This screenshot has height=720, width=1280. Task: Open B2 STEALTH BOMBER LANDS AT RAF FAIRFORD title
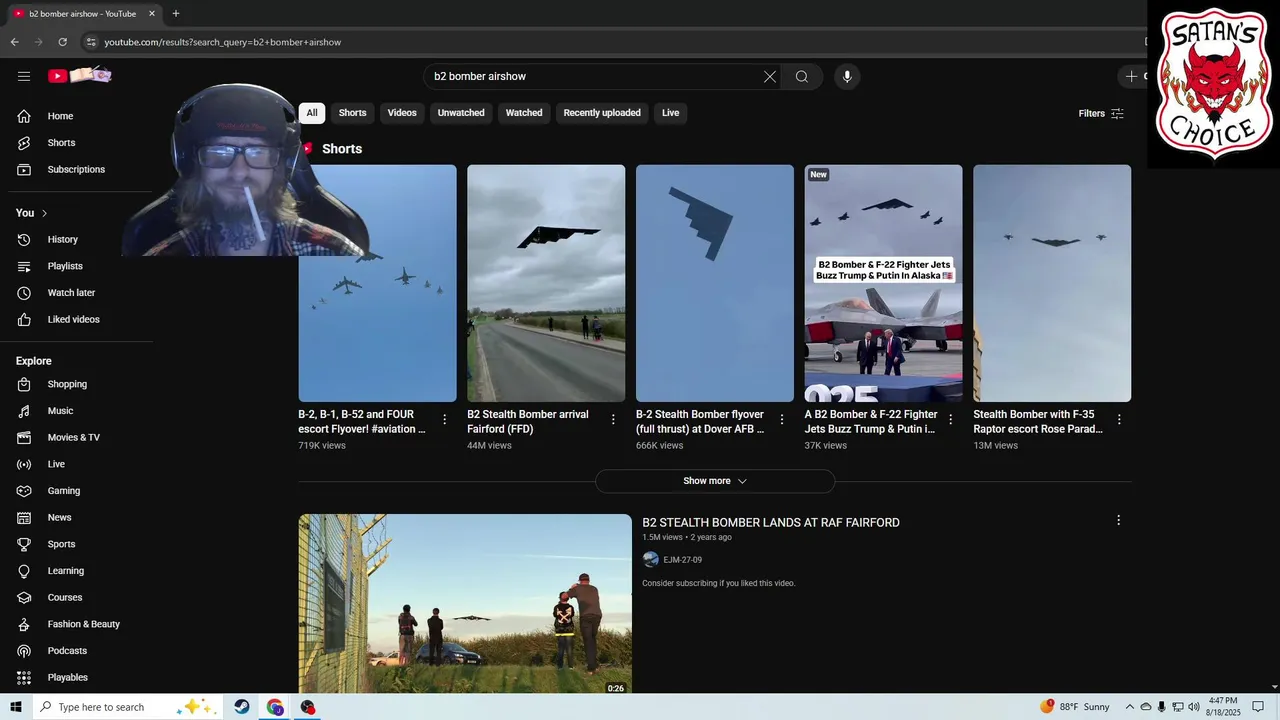pyautogui.click(x=771, y=523)
